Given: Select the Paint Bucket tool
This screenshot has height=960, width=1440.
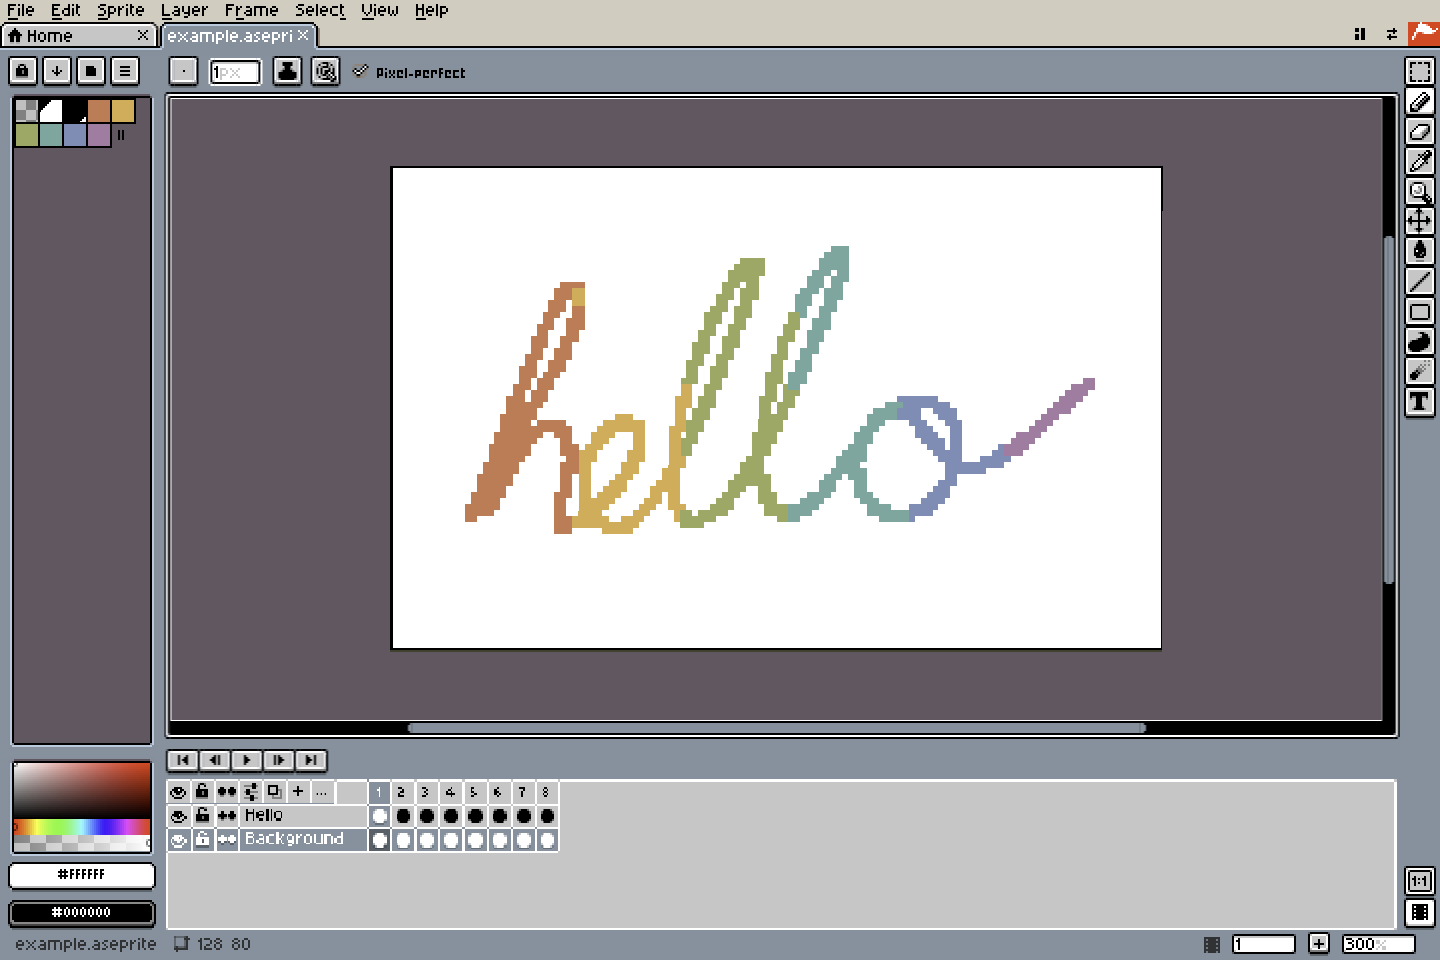Looking at the screenshot, I should click(x=1419, y=251).
